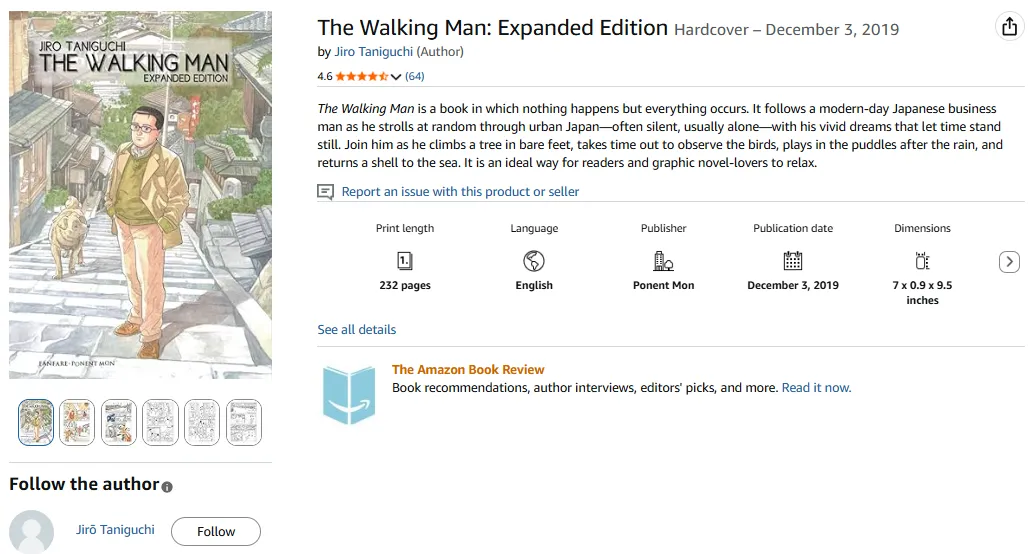The image size is (1028, 554).
Task: Click the print length page icon
Action: [404, 261]
